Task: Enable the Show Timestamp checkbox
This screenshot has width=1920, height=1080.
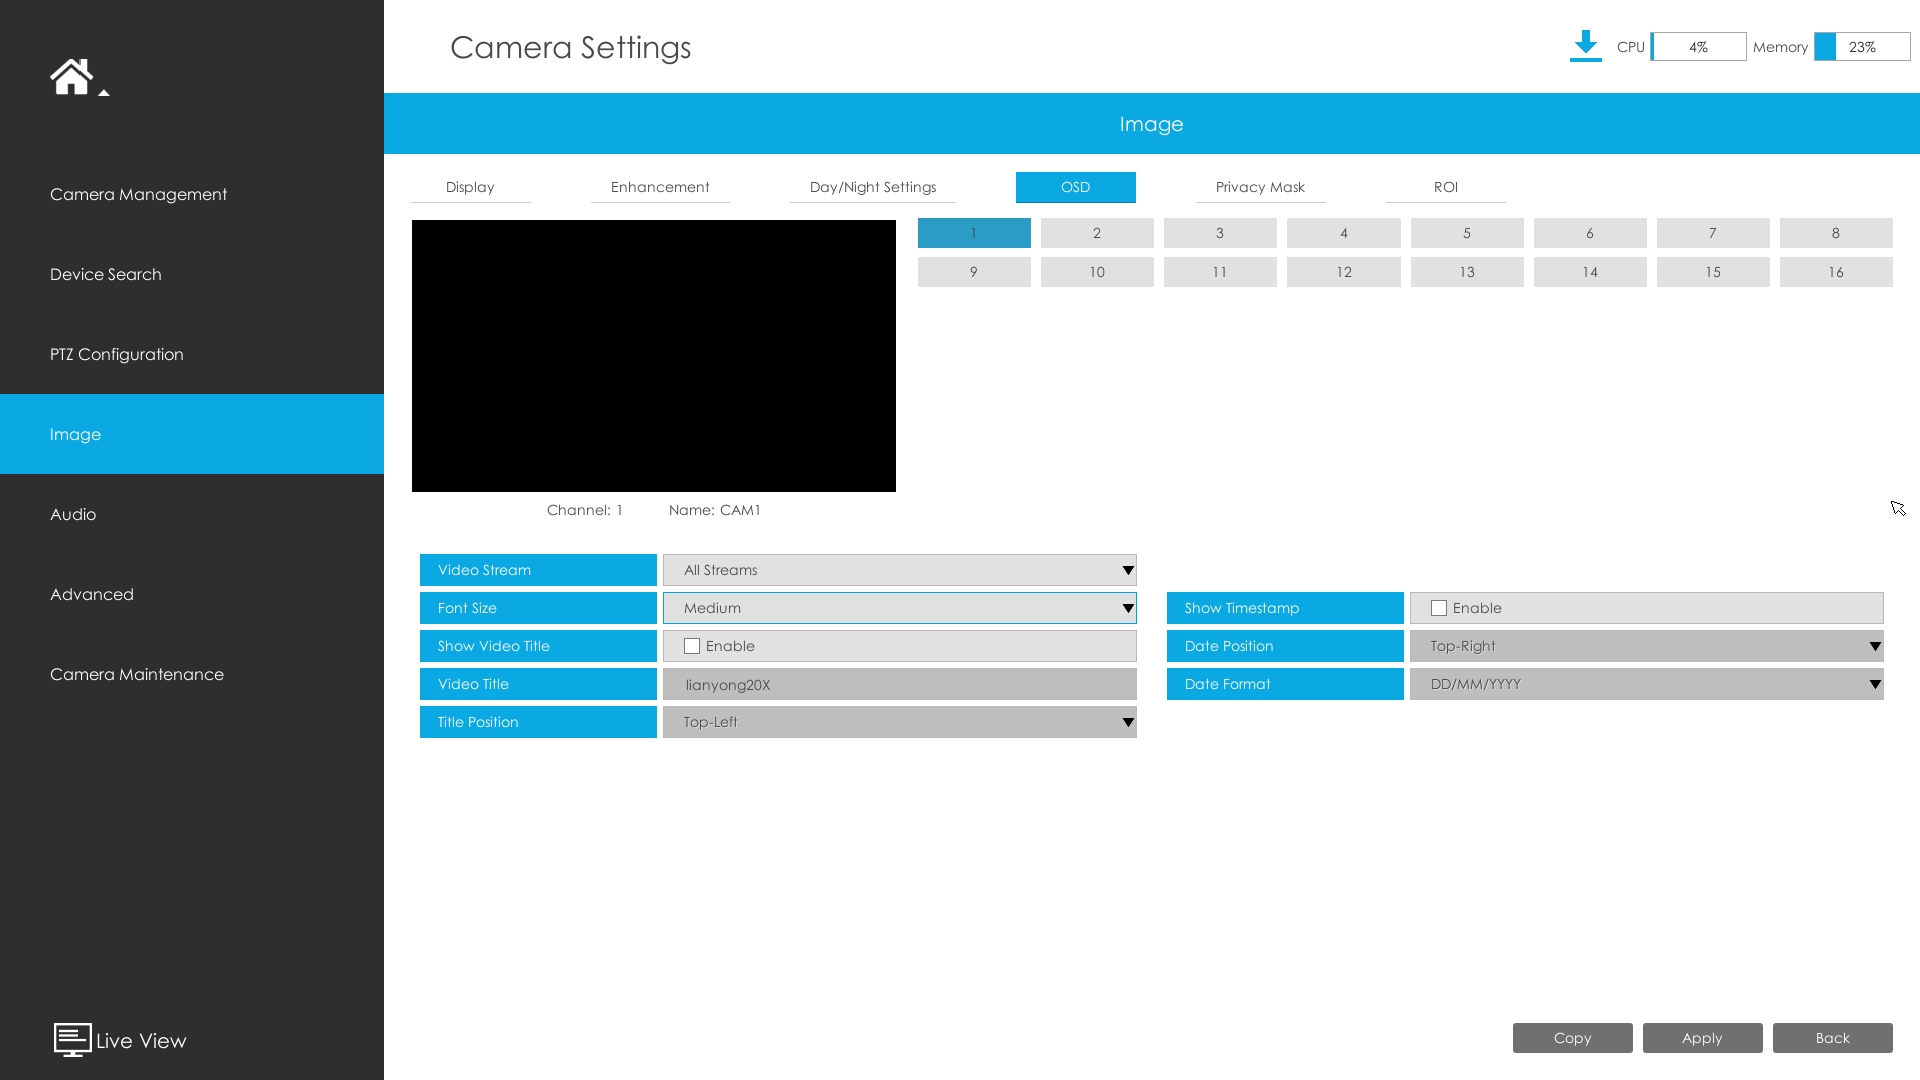Action: pos(1439,608)
